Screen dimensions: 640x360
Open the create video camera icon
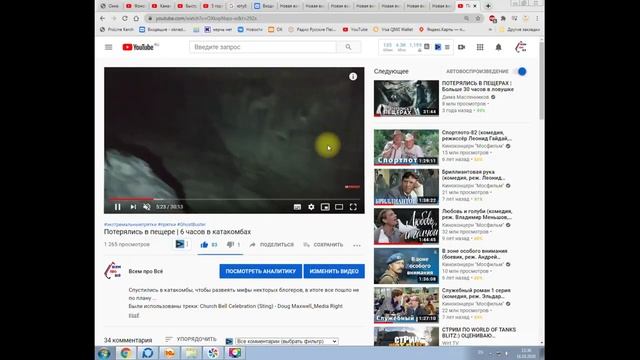tap(462, 47)
